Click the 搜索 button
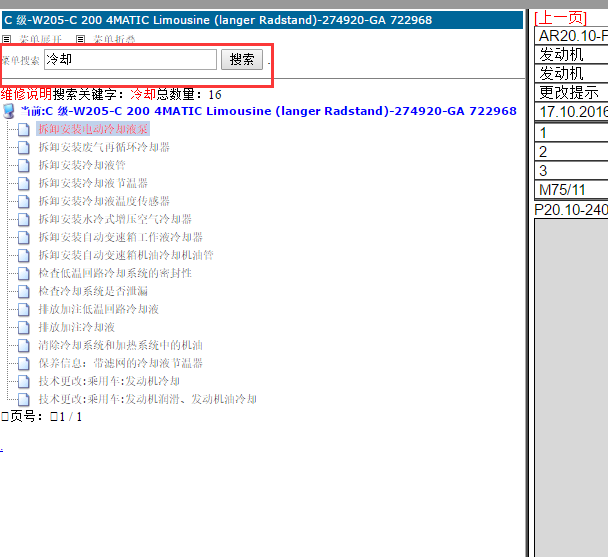 (x=242, y=59)
